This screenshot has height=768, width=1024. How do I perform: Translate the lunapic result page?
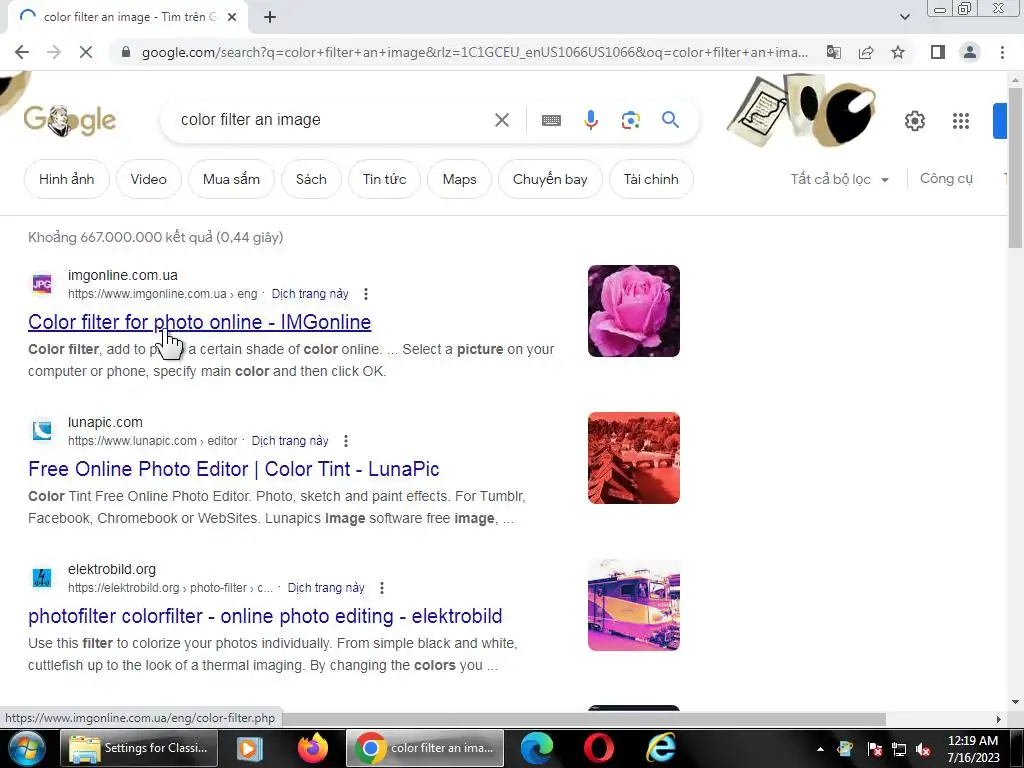(x=290, y=441)
